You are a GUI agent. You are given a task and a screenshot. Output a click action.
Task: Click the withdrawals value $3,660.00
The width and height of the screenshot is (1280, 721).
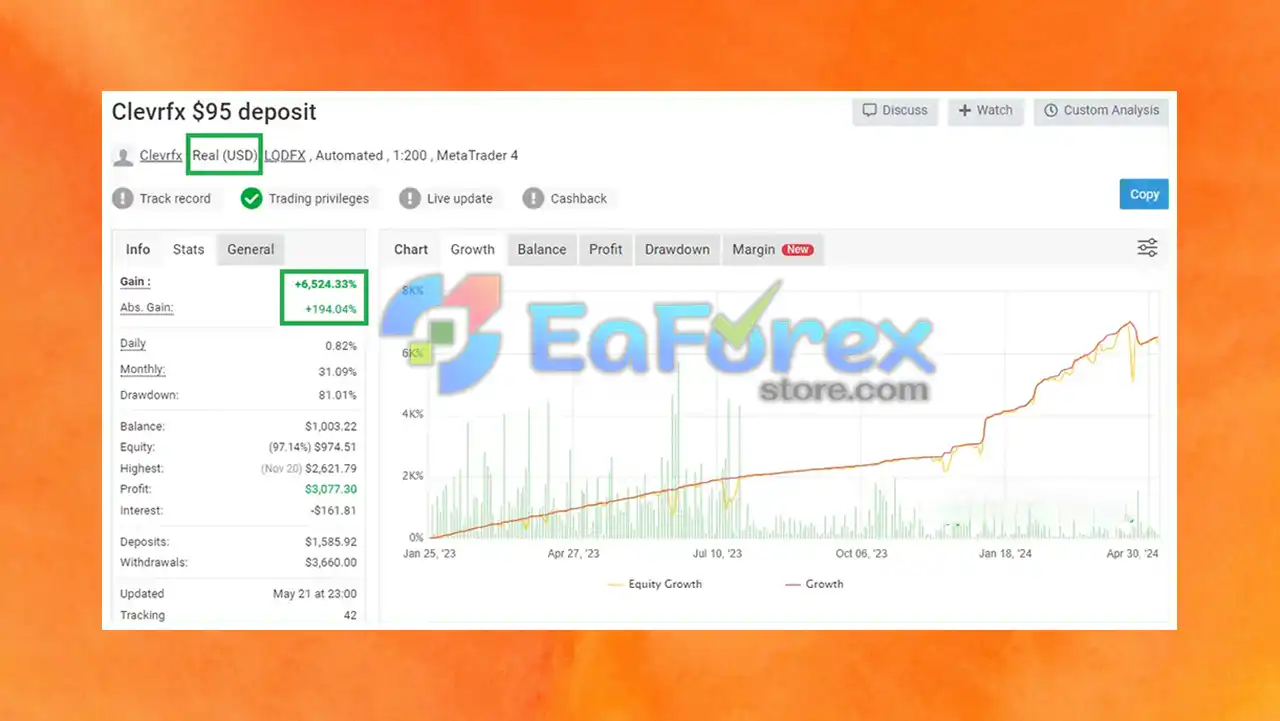[x=331, y=562]
